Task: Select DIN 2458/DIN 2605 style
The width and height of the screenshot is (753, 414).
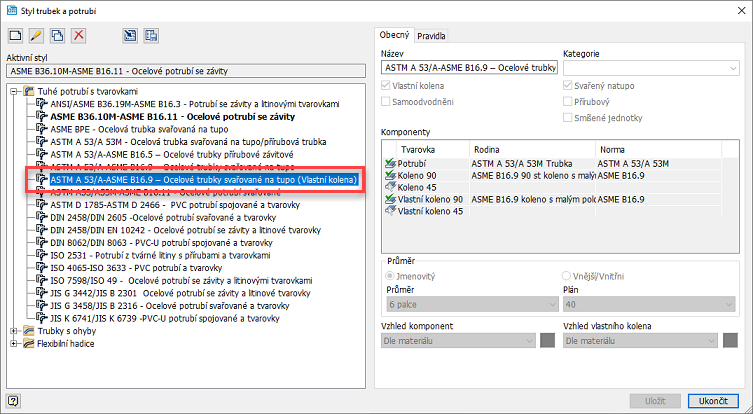Action: click(x=163, y=218)
